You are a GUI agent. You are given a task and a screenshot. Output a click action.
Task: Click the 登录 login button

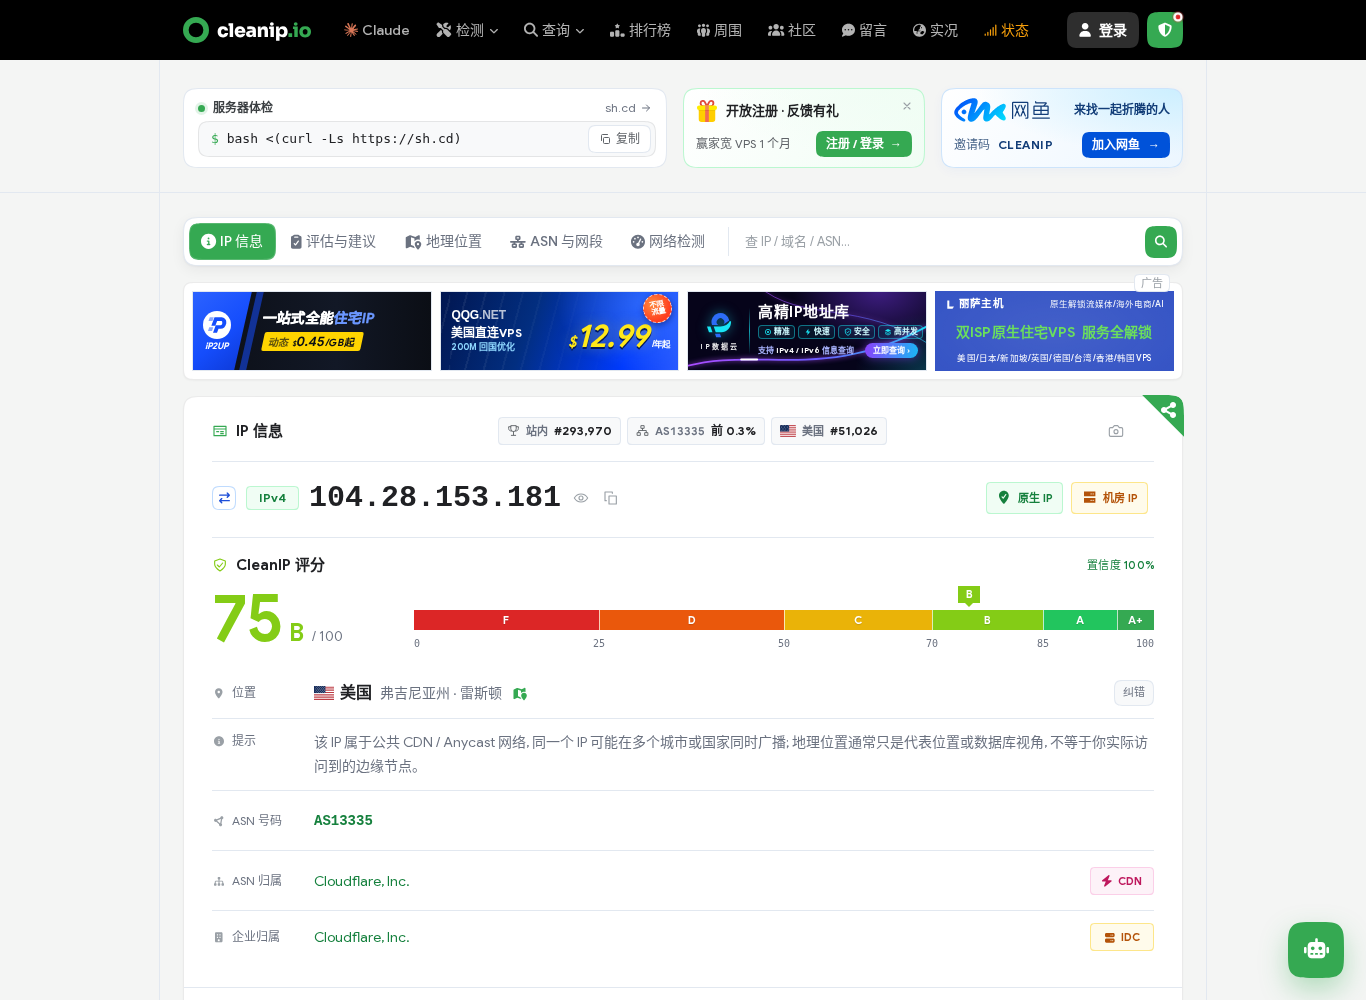(x=1103, y=30)
